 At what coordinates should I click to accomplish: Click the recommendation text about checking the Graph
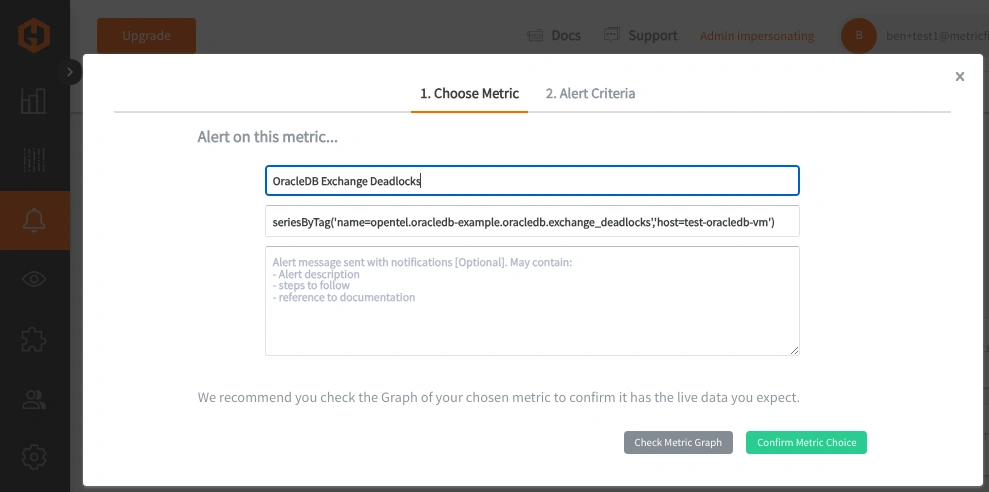pyautogui.click(x=498, y=397)
